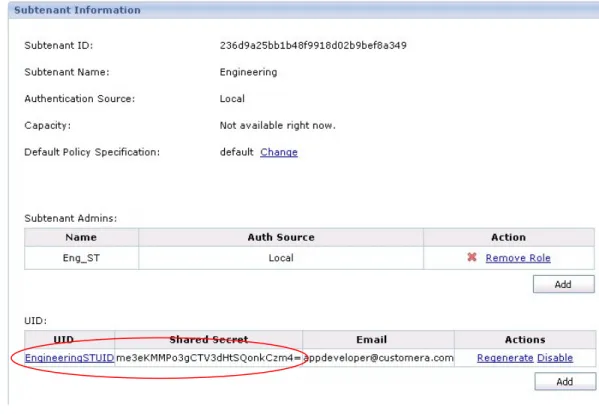Regenerate the shared secret for EngineeringSTUID
The height and width of the screenshot is (414, 599).
tap(505, 358)
